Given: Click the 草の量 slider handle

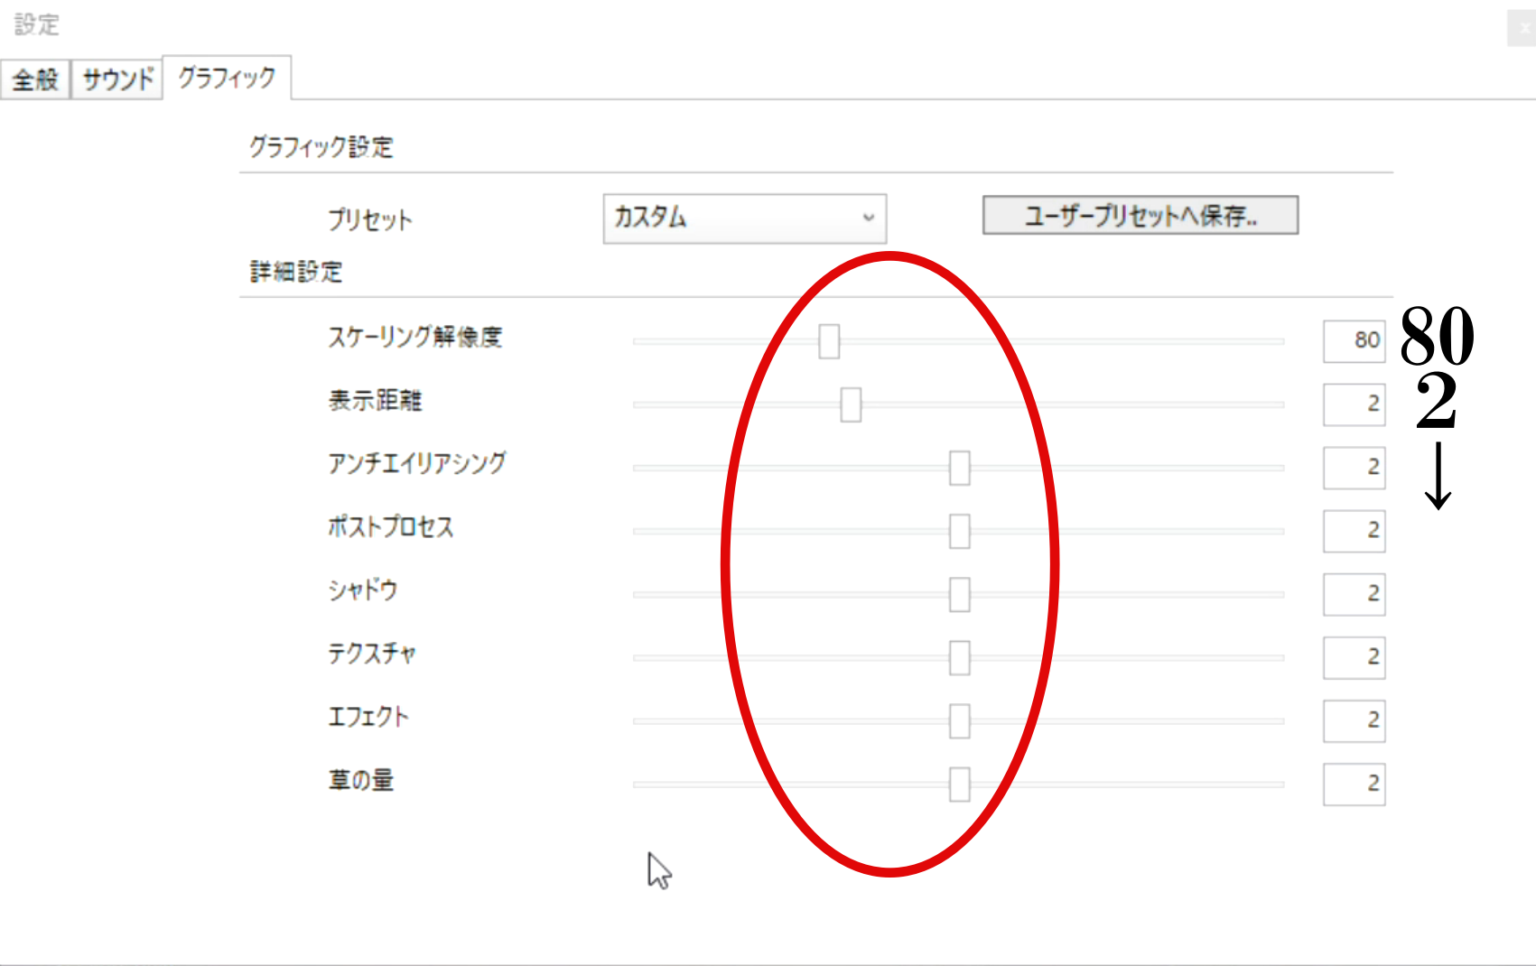Looking at the screenshot, I should coord(960,784).
